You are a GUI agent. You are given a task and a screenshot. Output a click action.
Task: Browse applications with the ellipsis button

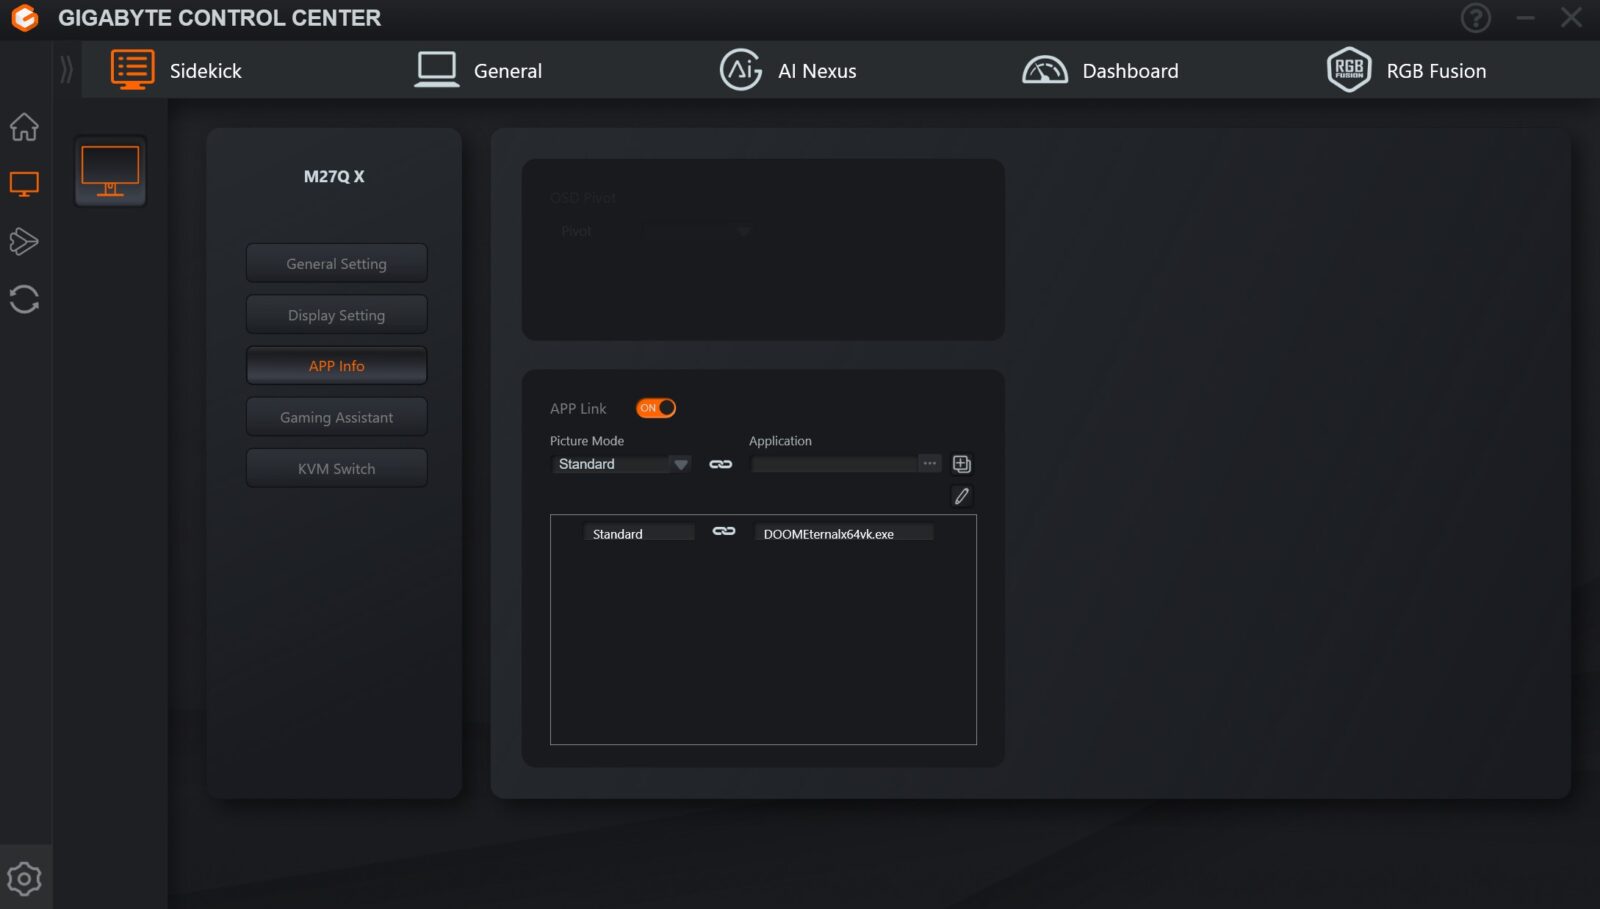tap(930, 464)
